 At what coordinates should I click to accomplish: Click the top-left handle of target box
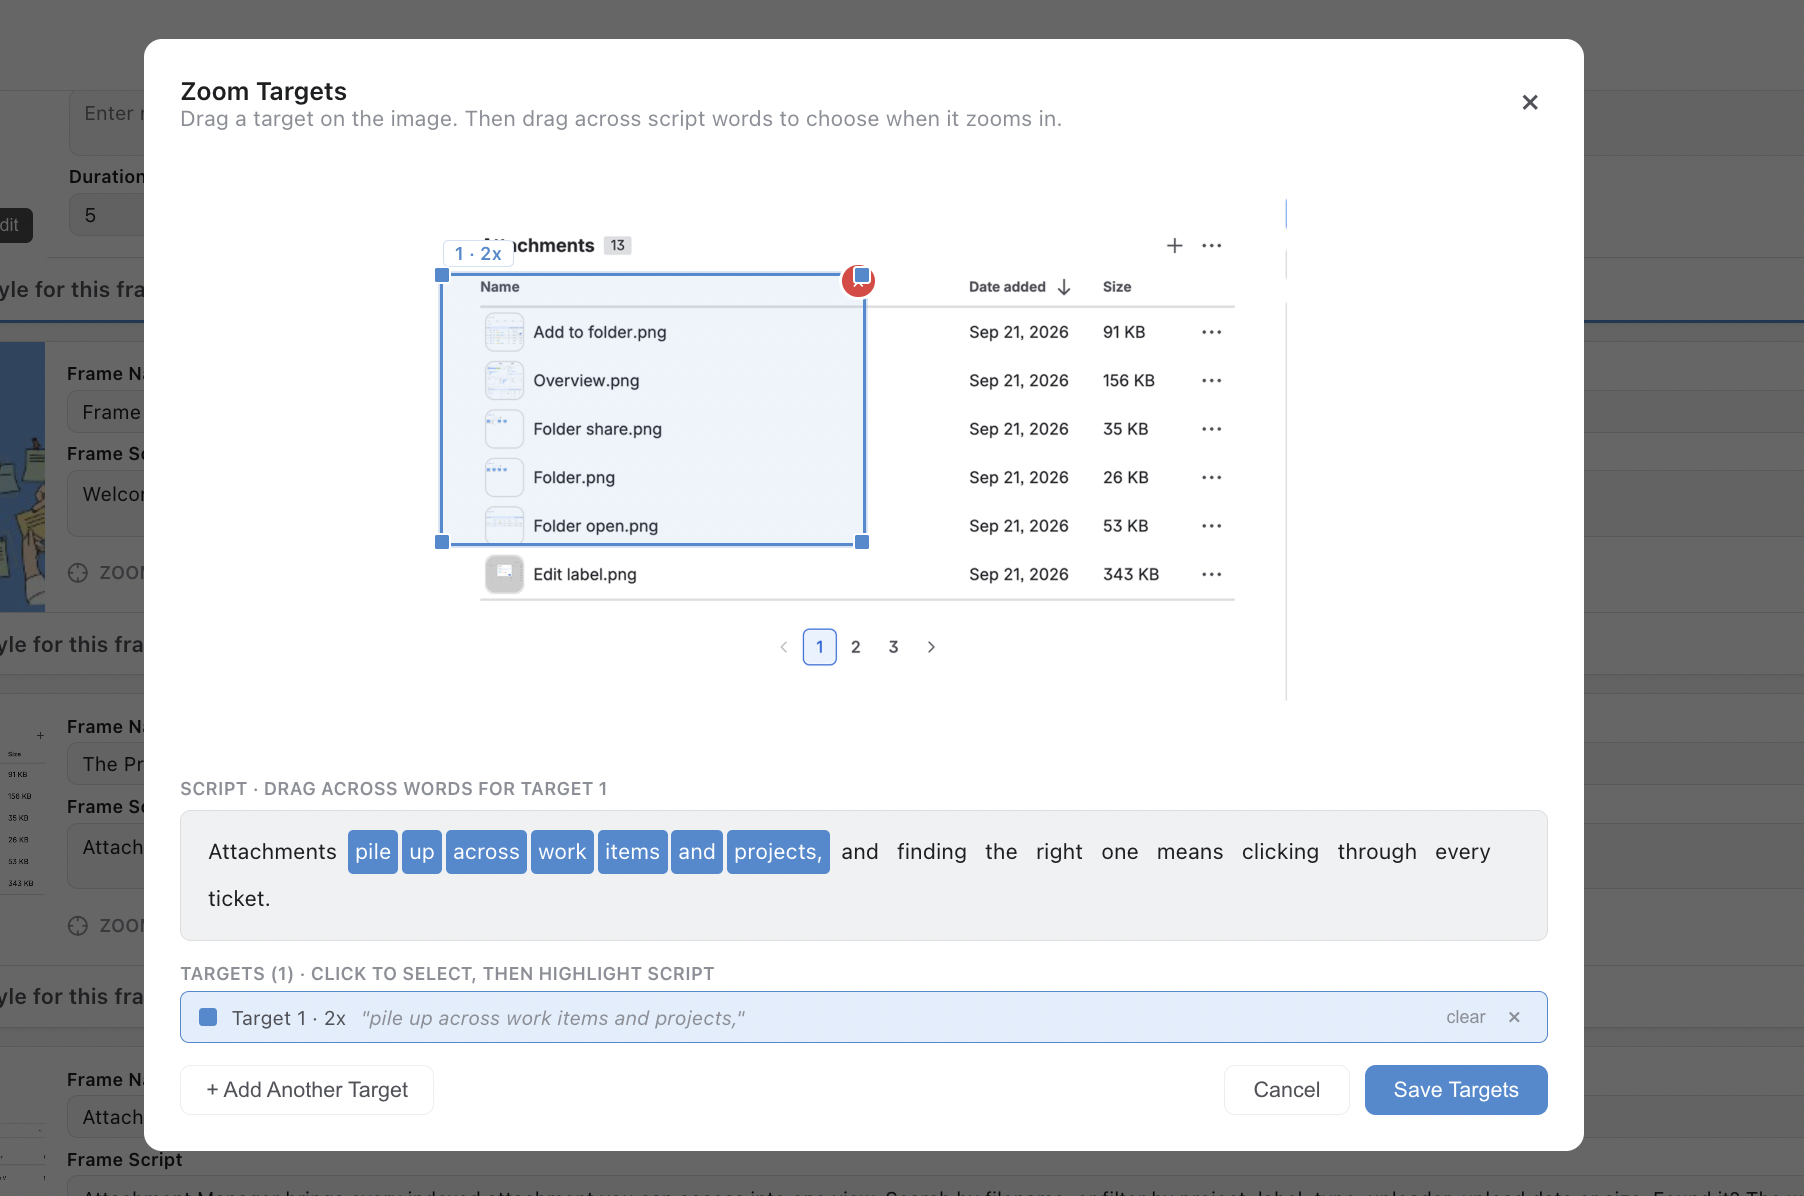[442, 275]
